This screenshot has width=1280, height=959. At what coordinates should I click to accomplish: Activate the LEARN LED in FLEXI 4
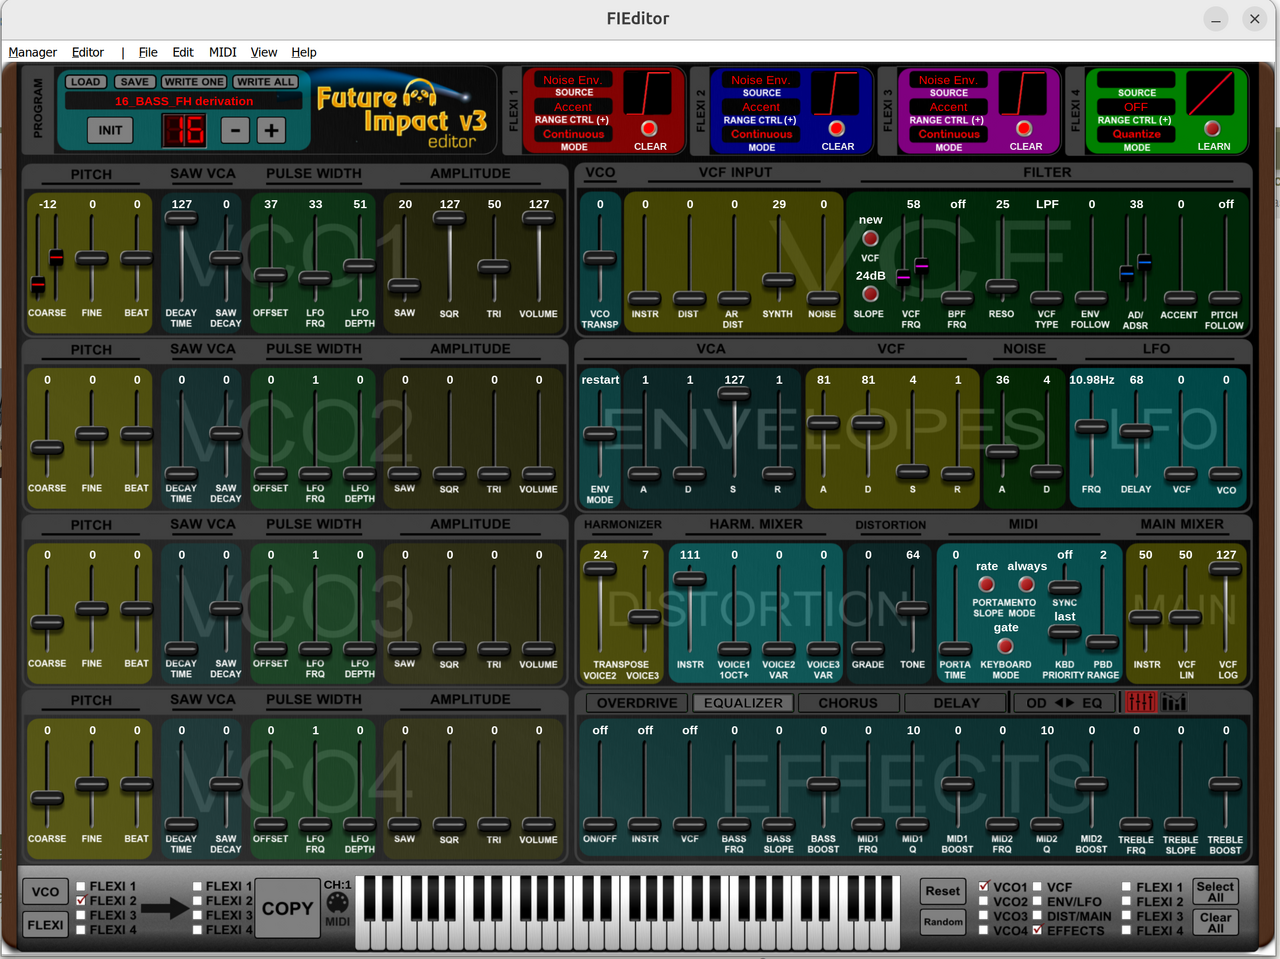[1212, 128]
